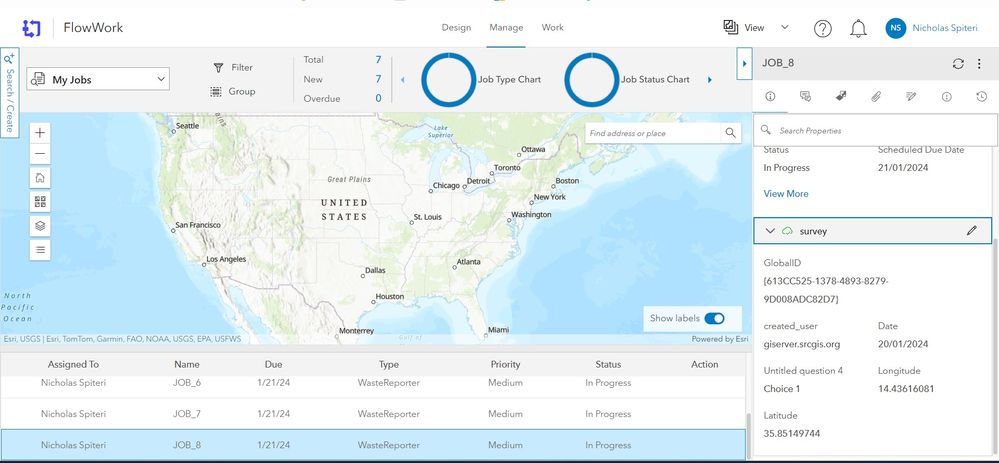Switch to the Design tab
The image size is (999, 463).
(456, 27)
